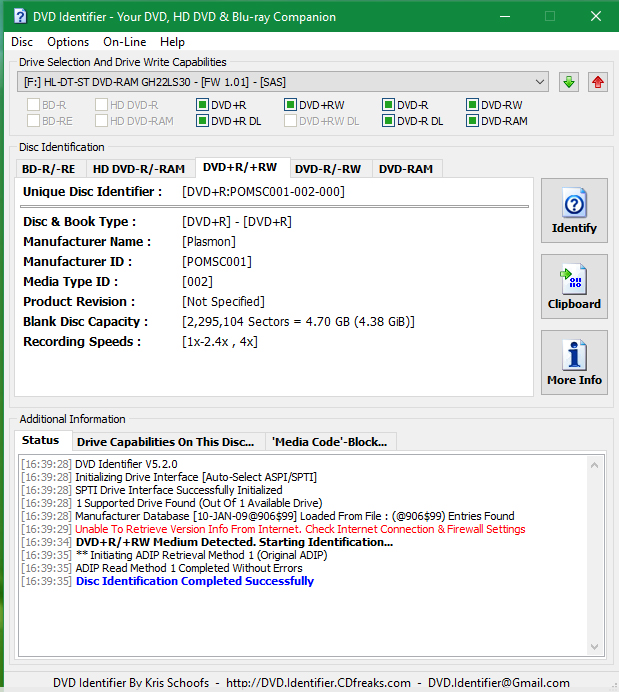Open the Help menu
Viewport: 619px width, 692px height.
172,42
